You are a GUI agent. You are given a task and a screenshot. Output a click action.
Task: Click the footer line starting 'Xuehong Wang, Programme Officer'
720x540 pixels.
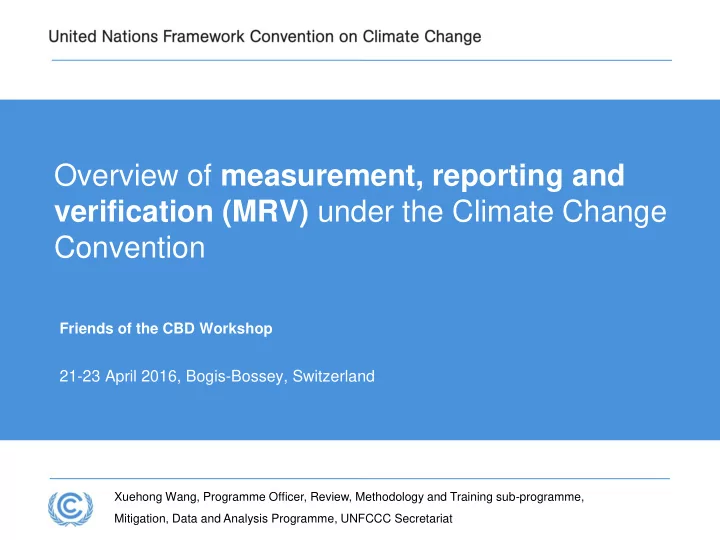349,497
